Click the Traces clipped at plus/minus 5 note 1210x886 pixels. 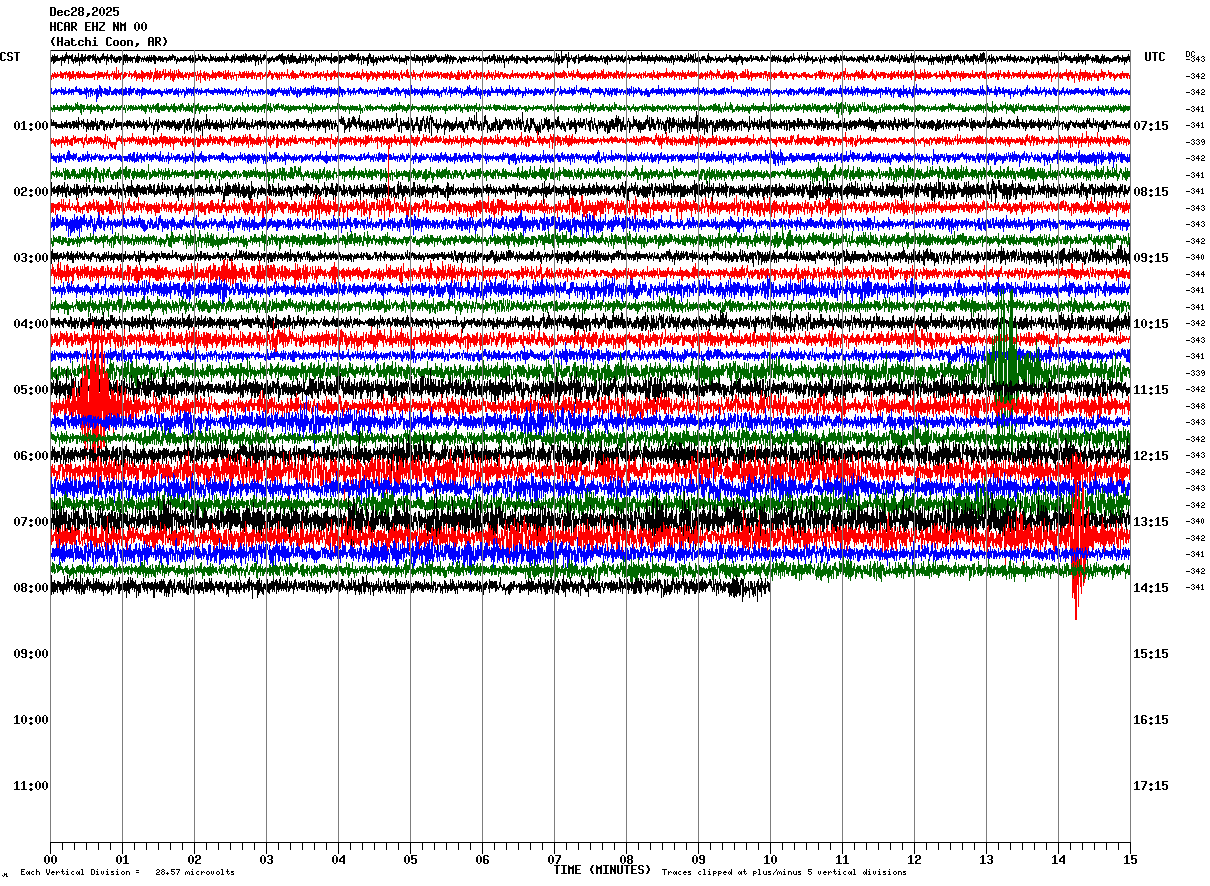tap(784, 873)
